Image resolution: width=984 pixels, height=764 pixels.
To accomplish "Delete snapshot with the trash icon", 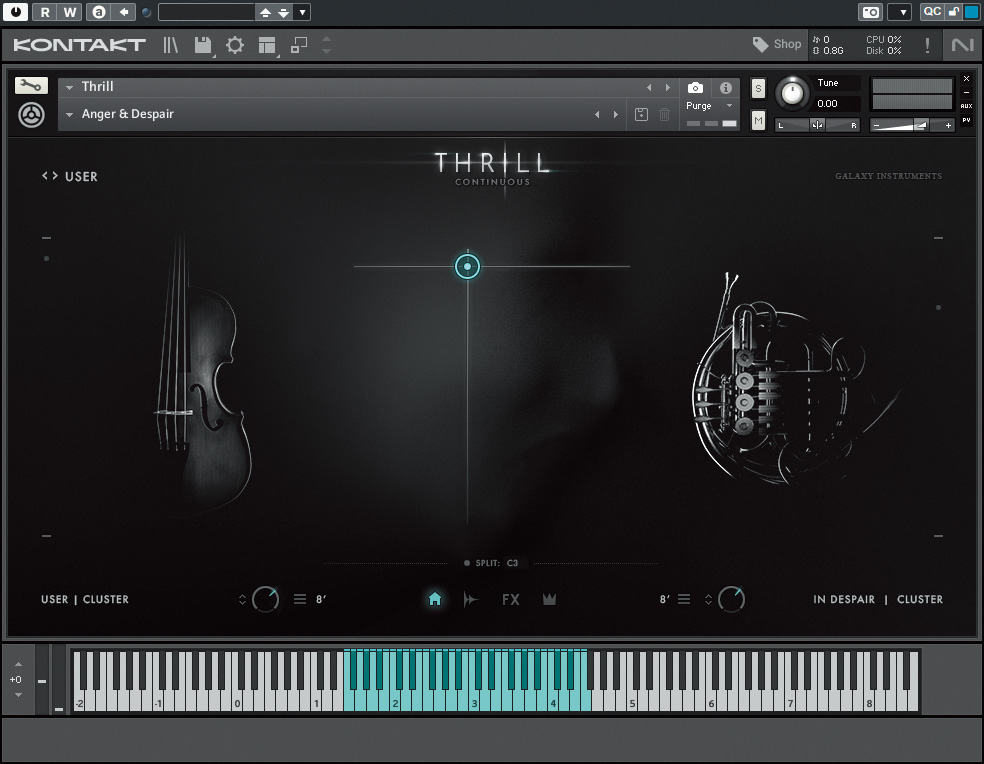I will [664, 114].
